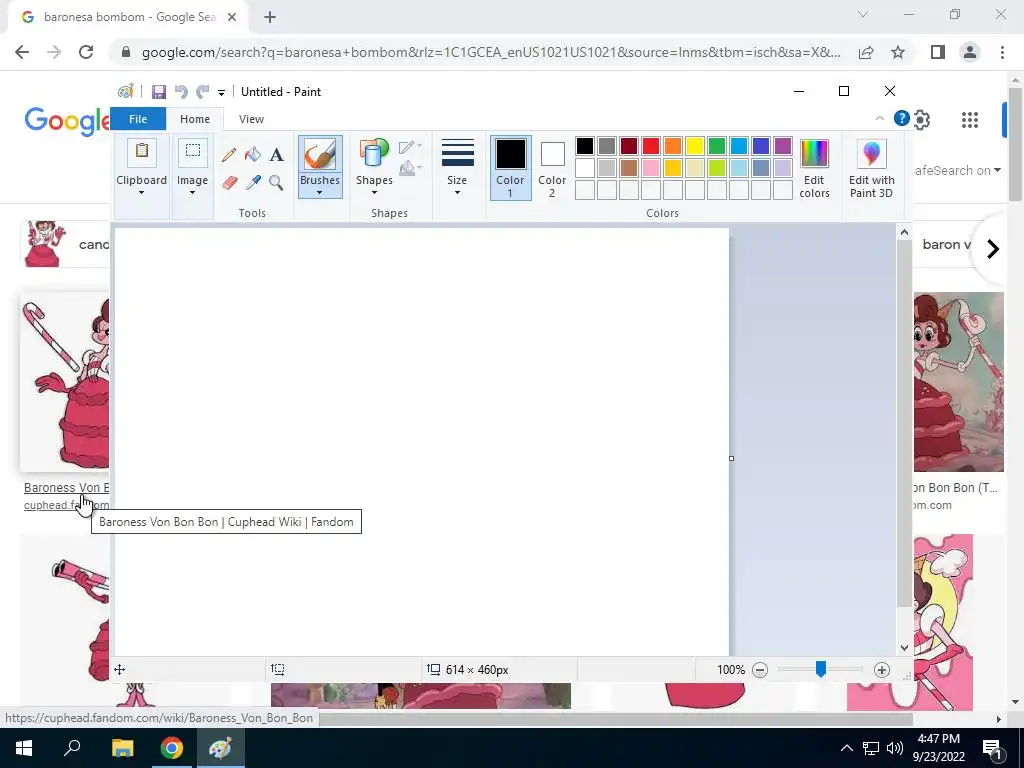1024x768 pixels.
Task: Click the Clipboard paste icon
Action: [x=142, y=153]
